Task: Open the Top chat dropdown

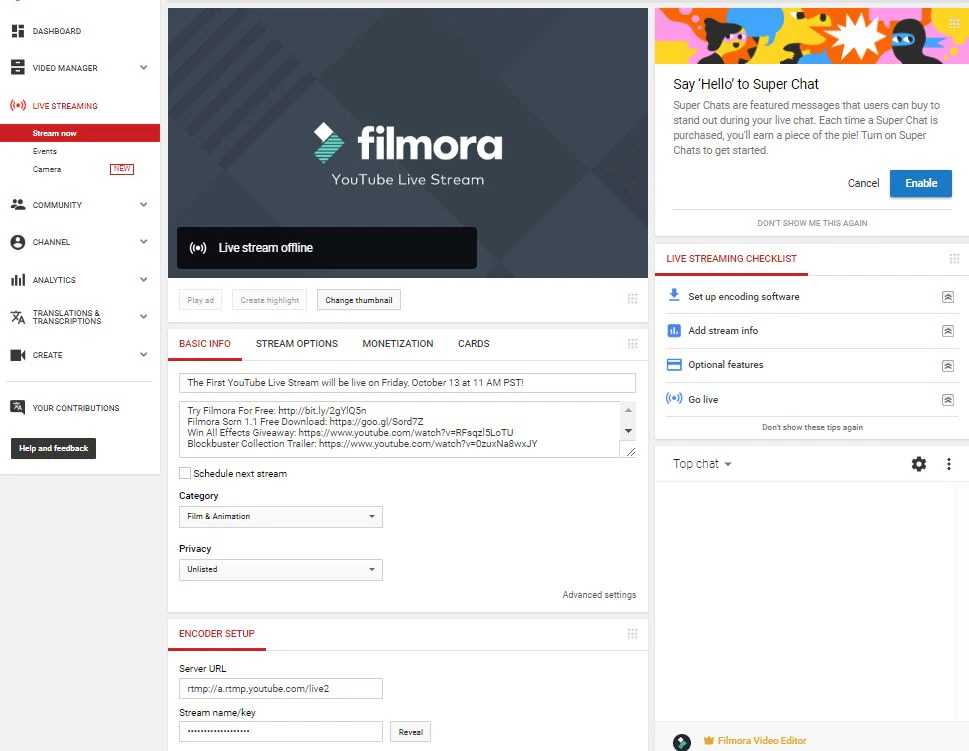Action: 702,464
